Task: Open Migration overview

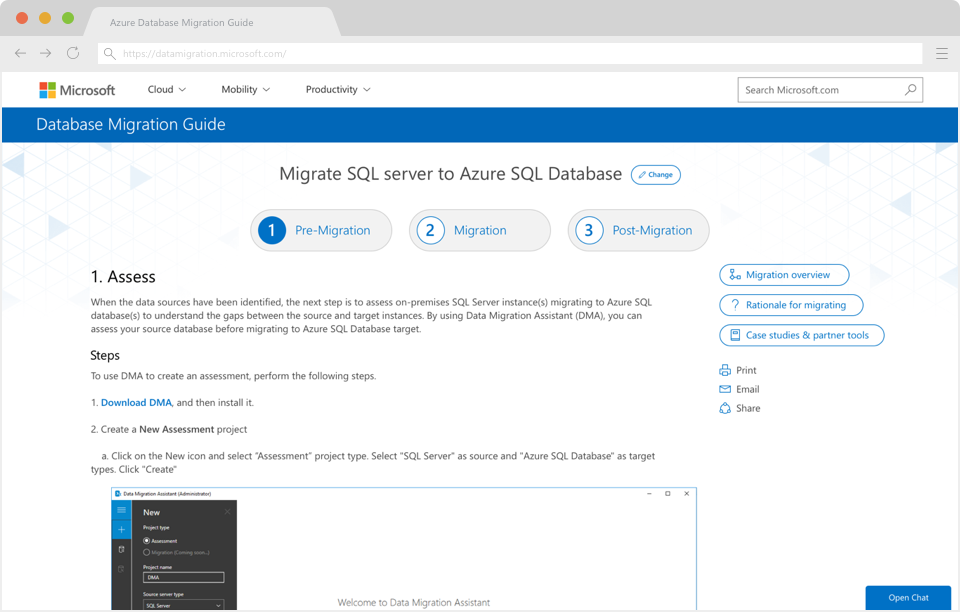Action: coord(784,275)
